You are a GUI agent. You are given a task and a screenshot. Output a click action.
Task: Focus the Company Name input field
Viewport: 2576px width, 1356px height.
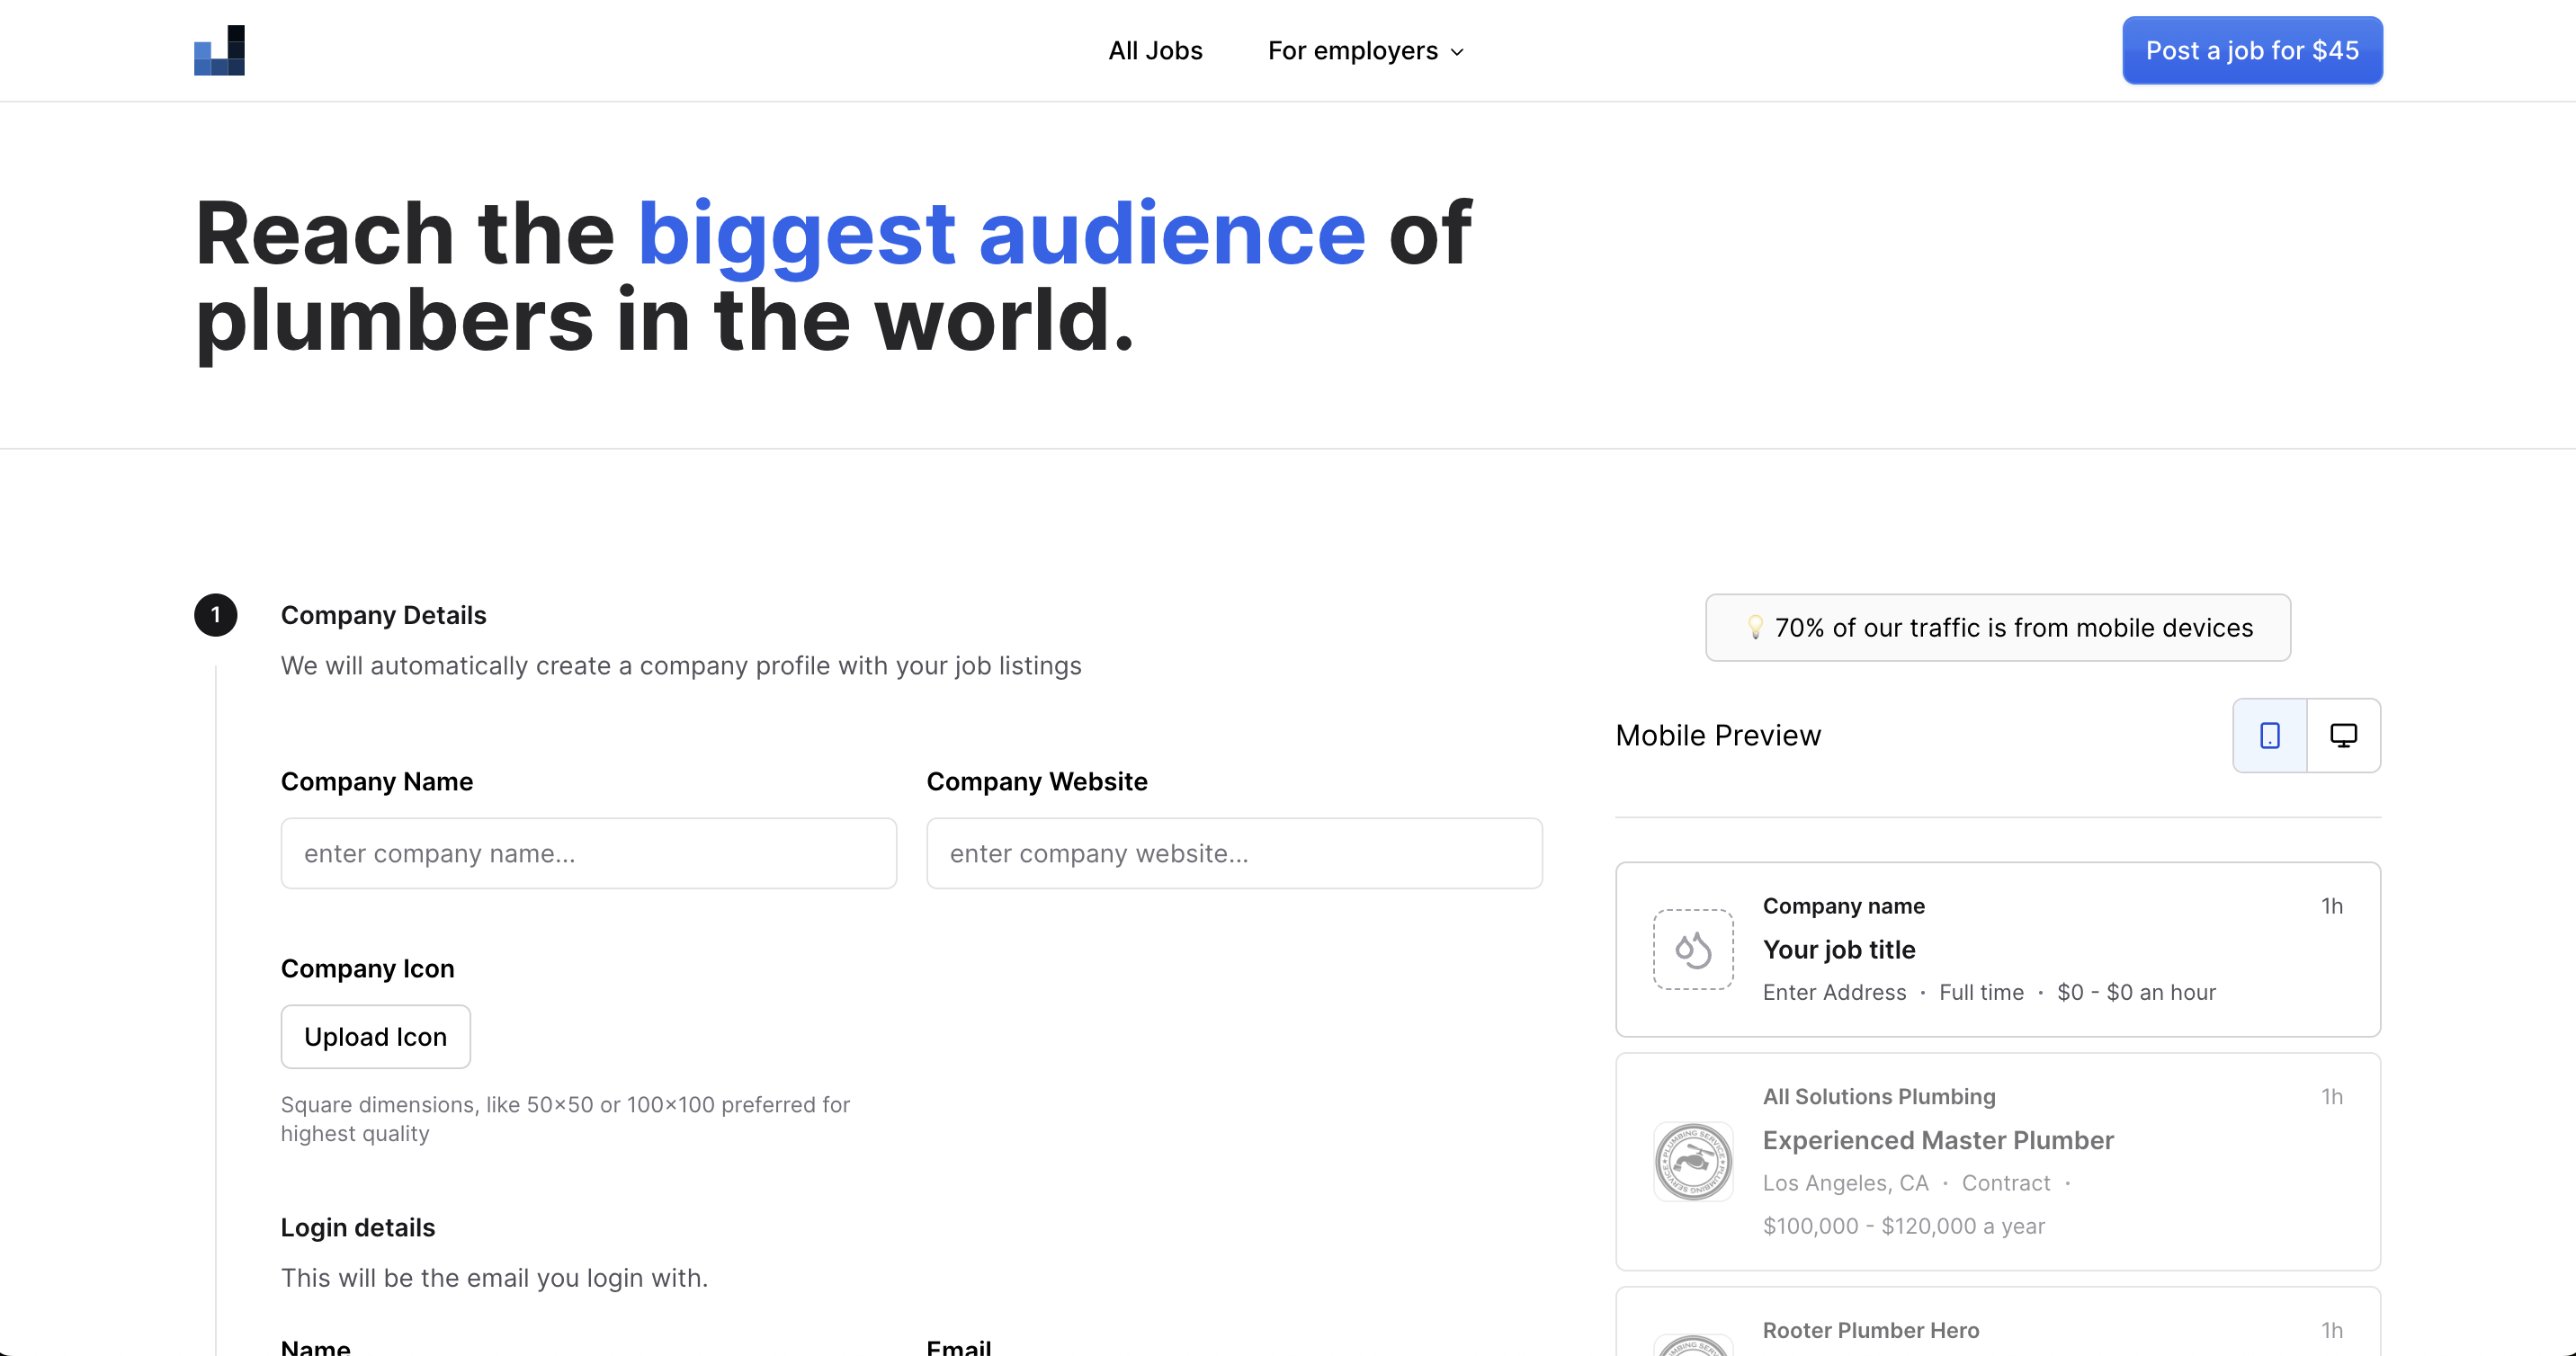click(589, 853)
